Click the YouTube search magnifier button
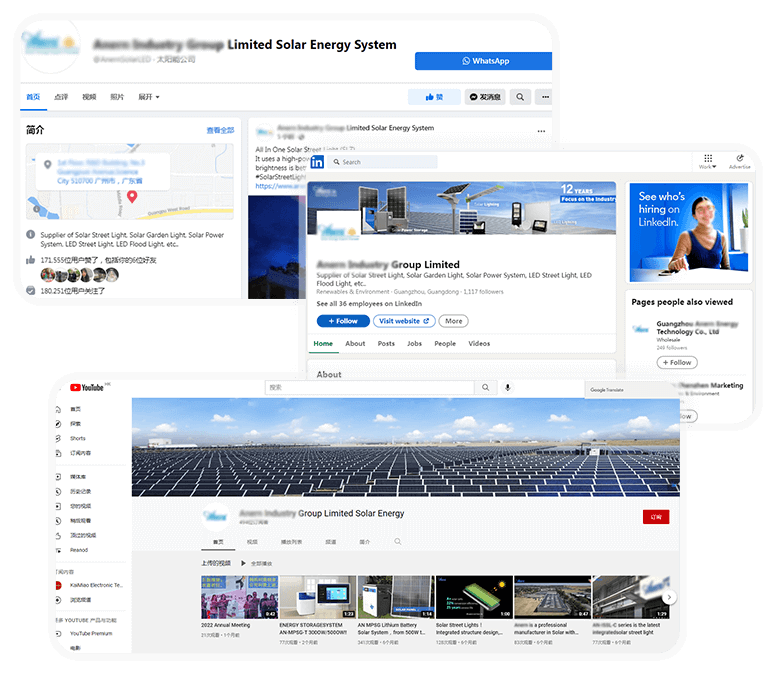Viewport: 776px width, 674px height. coord(485,387)
